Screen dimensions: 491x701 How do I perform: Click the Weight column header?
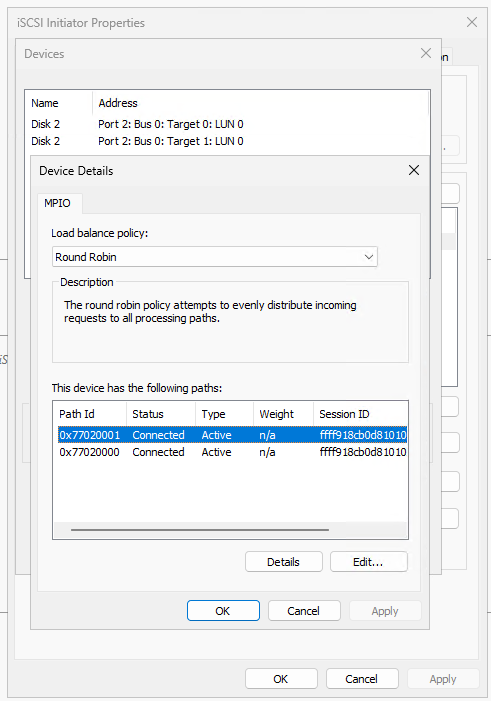(x=284, y=414)
